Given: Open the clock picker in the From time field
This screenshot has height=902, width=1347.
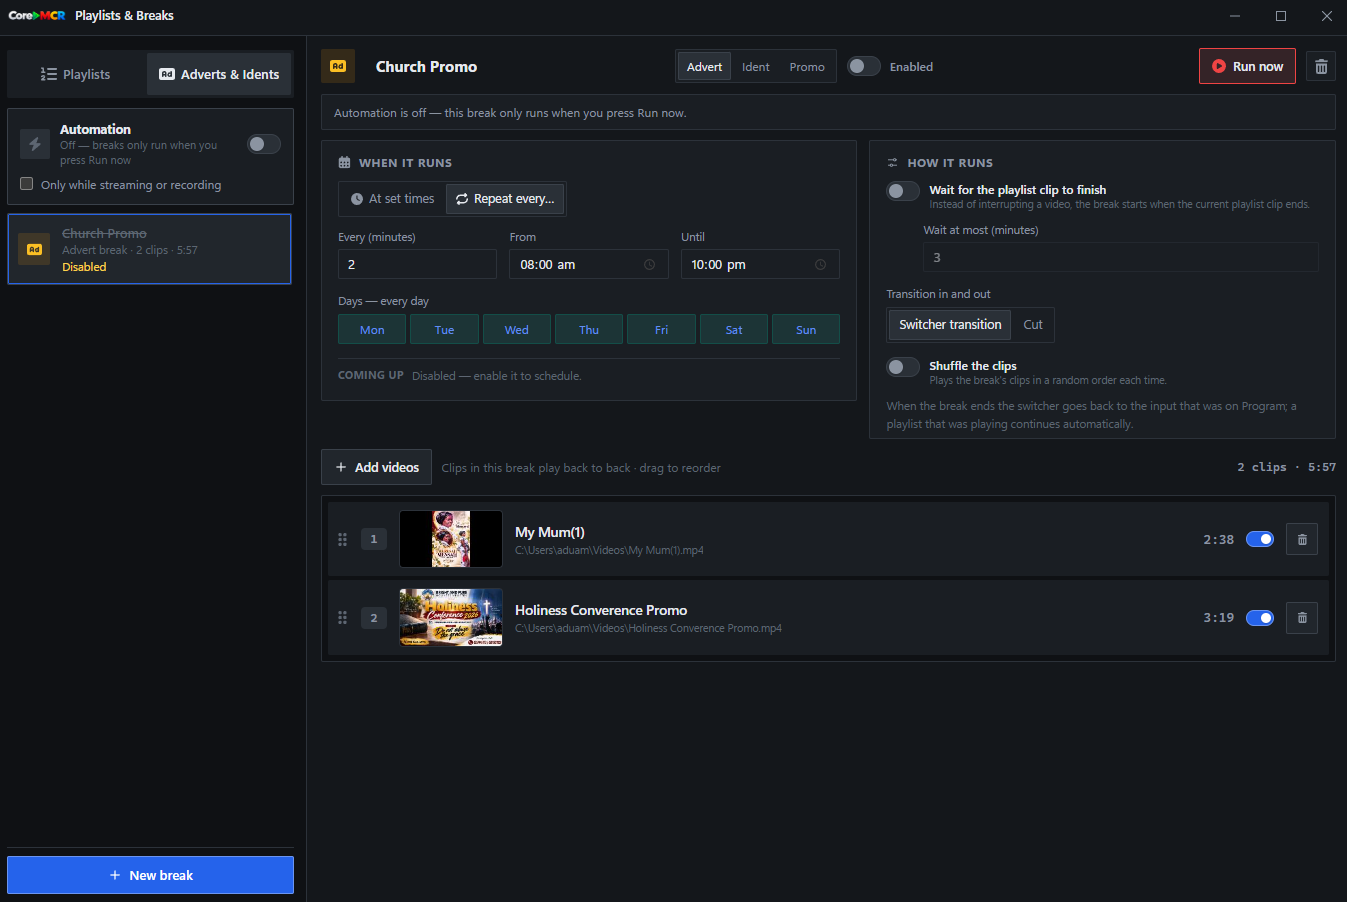Looking at the screenshot, I should [649, 265].
